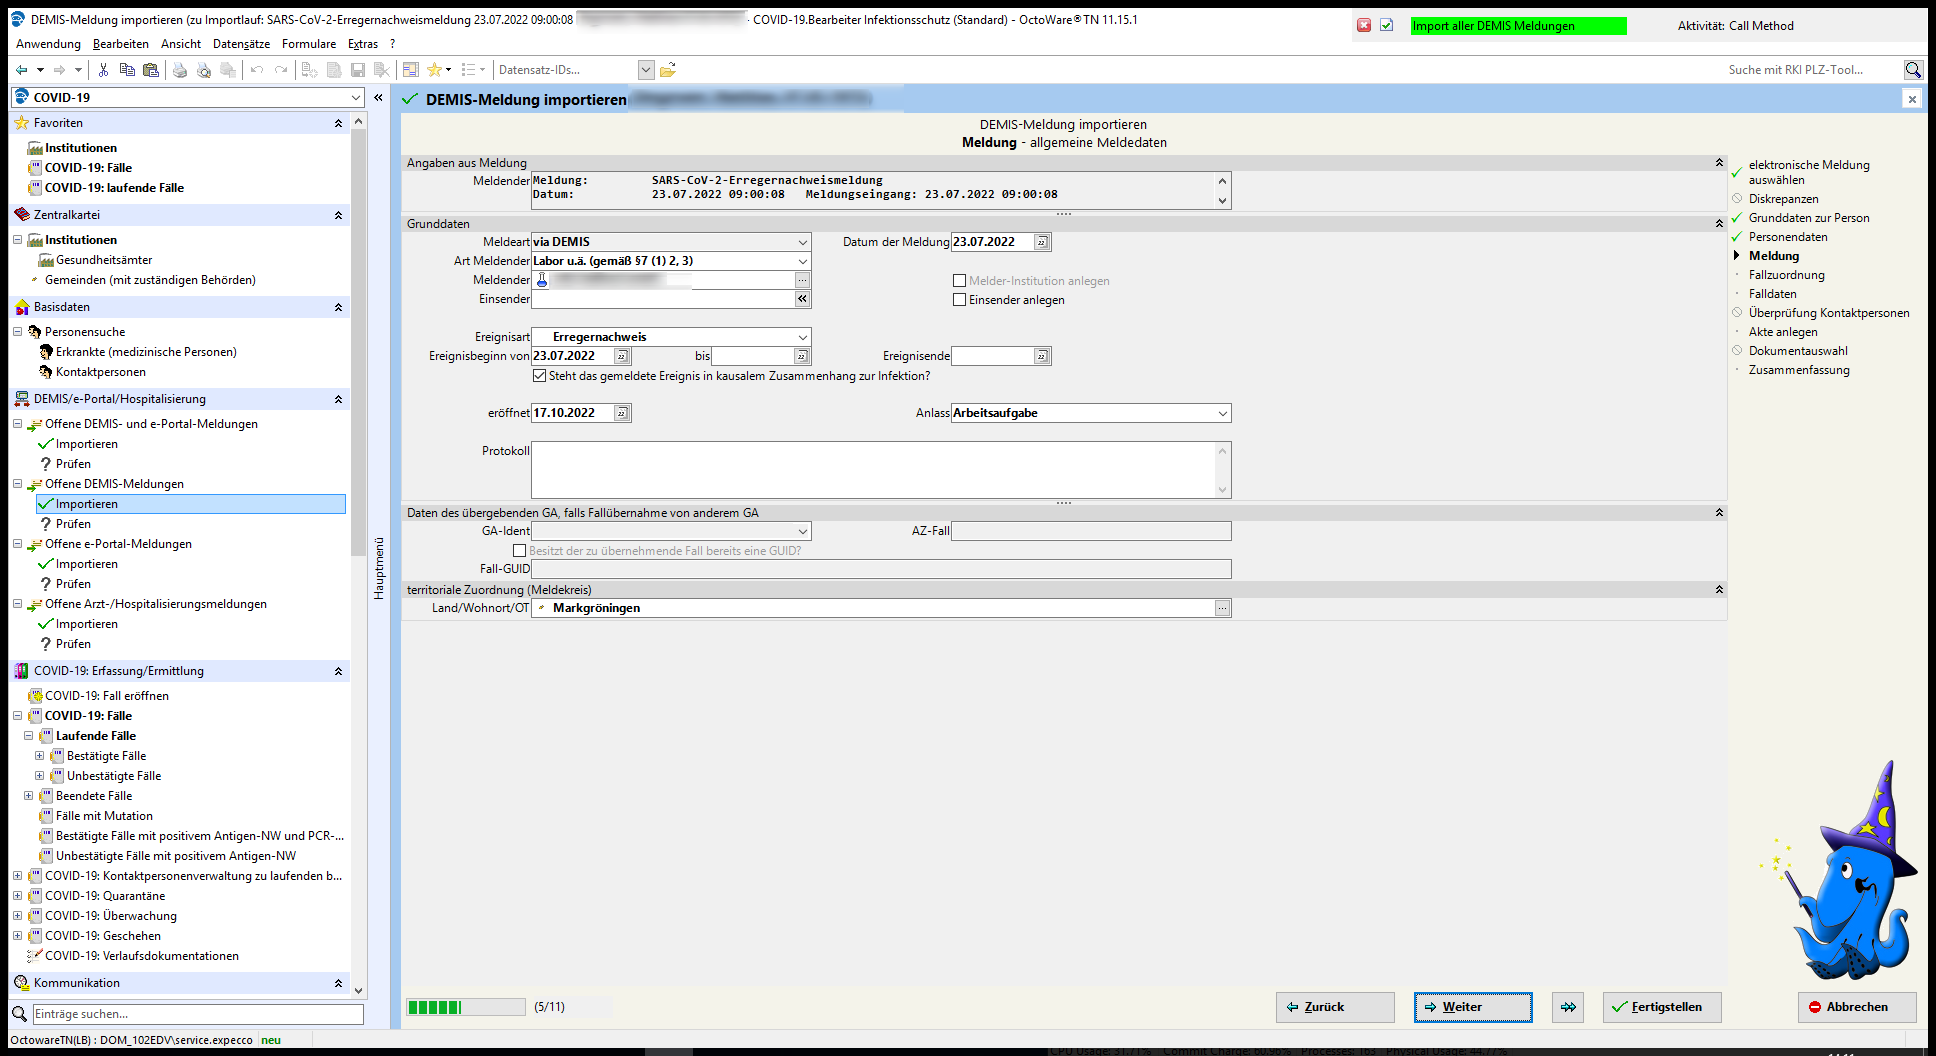
Task: Open the Formulare menu
Action: click(309, 44)
